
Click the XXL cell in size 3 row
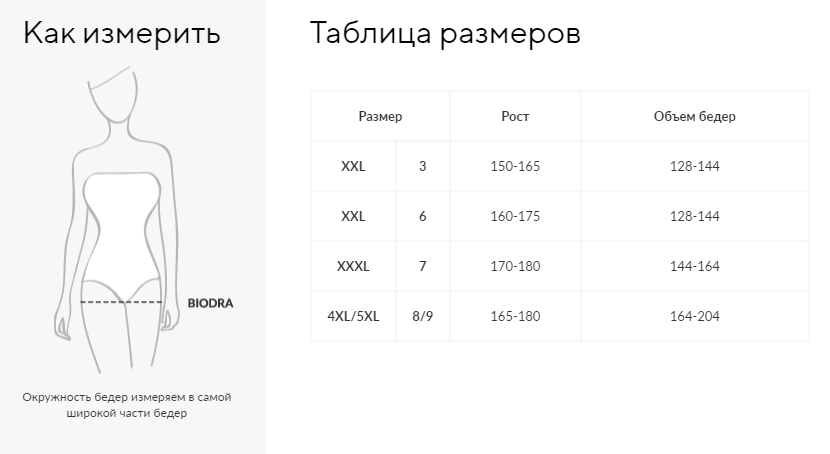pyautogui.click(x=353, y=166)
